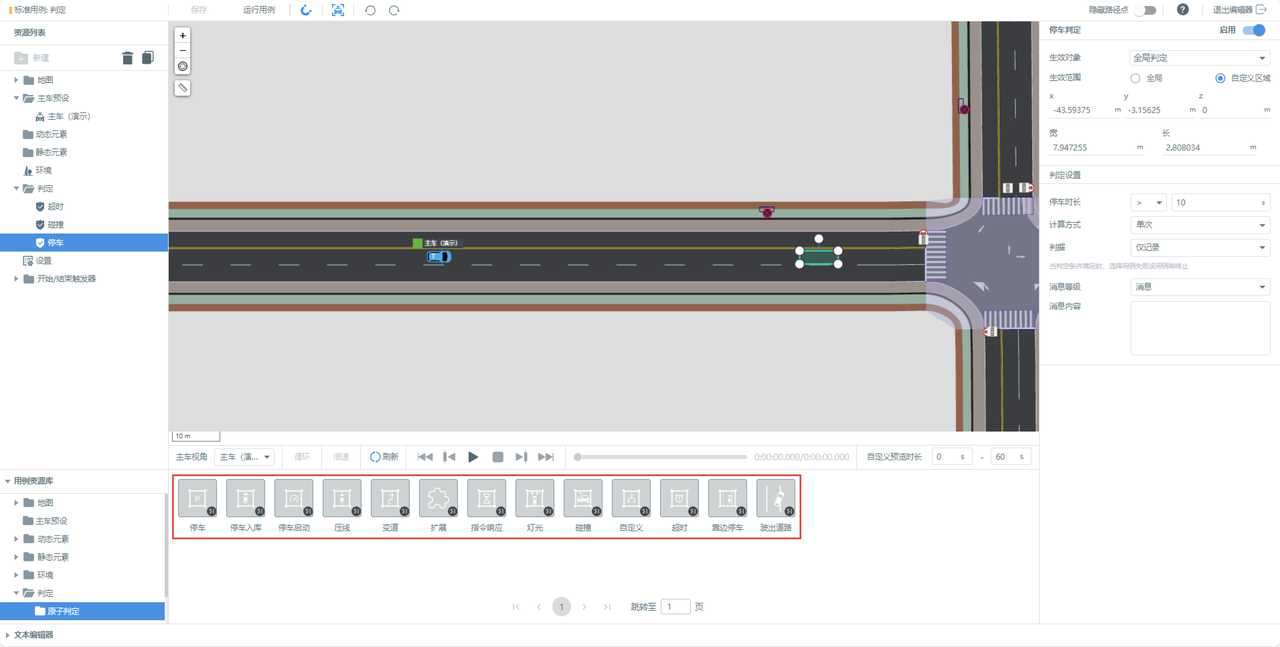Click 退出编辑器 to exit the editor
The image size is (1280, 647).
click(x=1239, y=10)
